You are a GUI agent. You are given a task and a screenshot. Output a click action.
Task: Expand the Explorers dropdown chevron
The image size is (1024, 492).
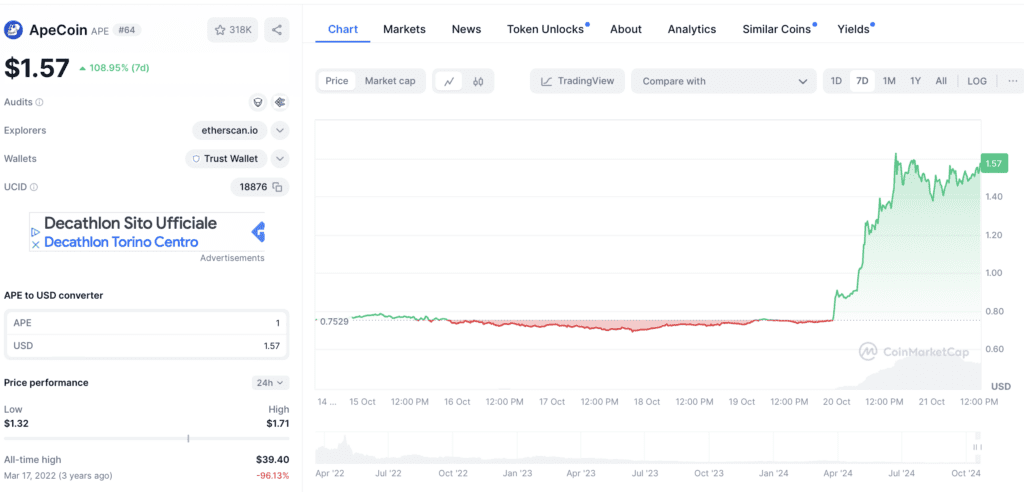[x=280, y=131]
